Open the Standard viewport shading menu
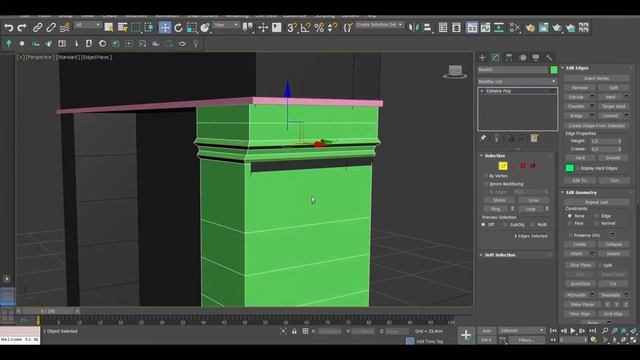 67,58
